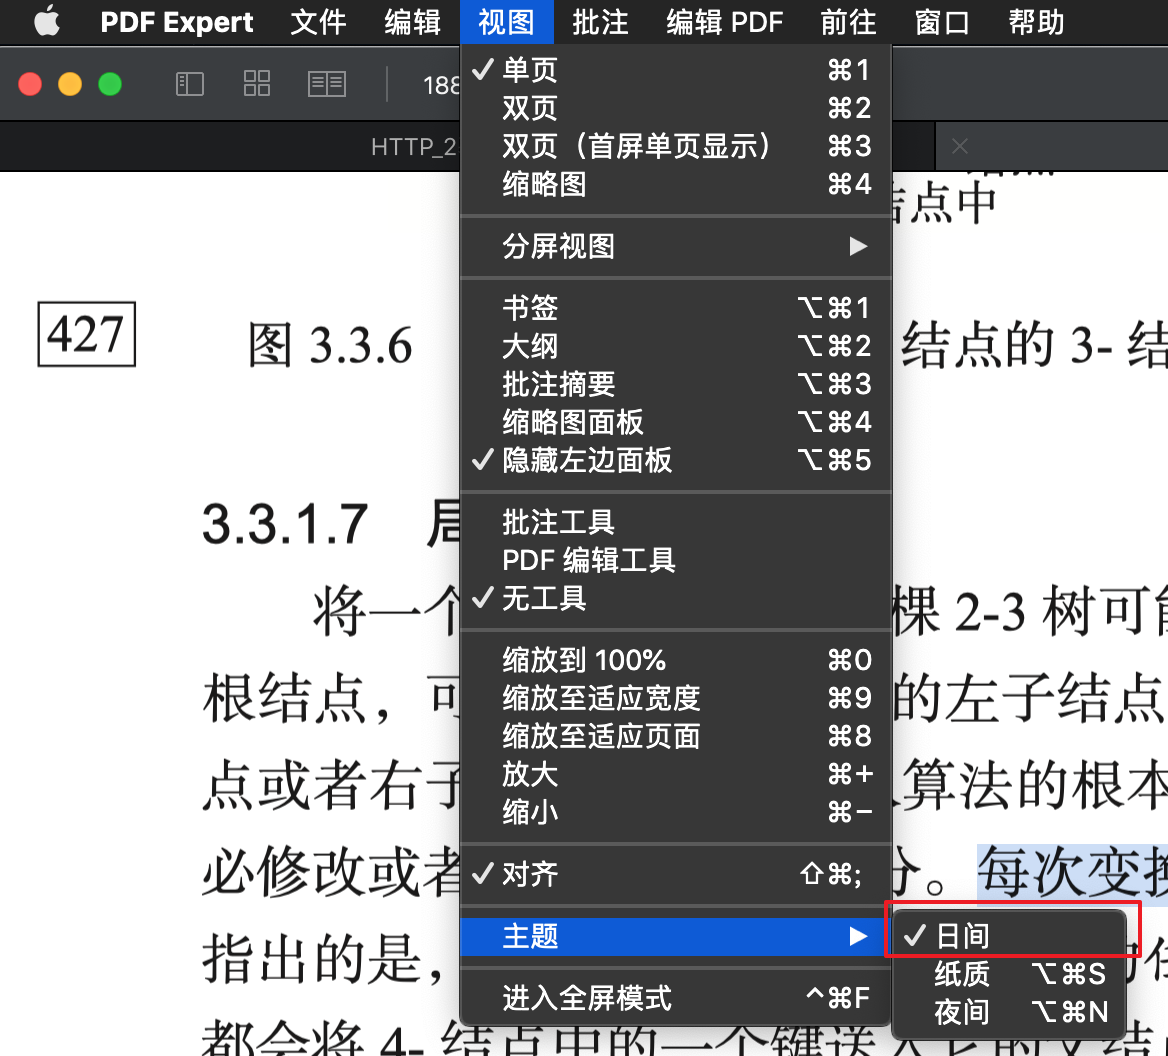Close the document tab with X
The image size is (1168, 1056).
point(960,147)
